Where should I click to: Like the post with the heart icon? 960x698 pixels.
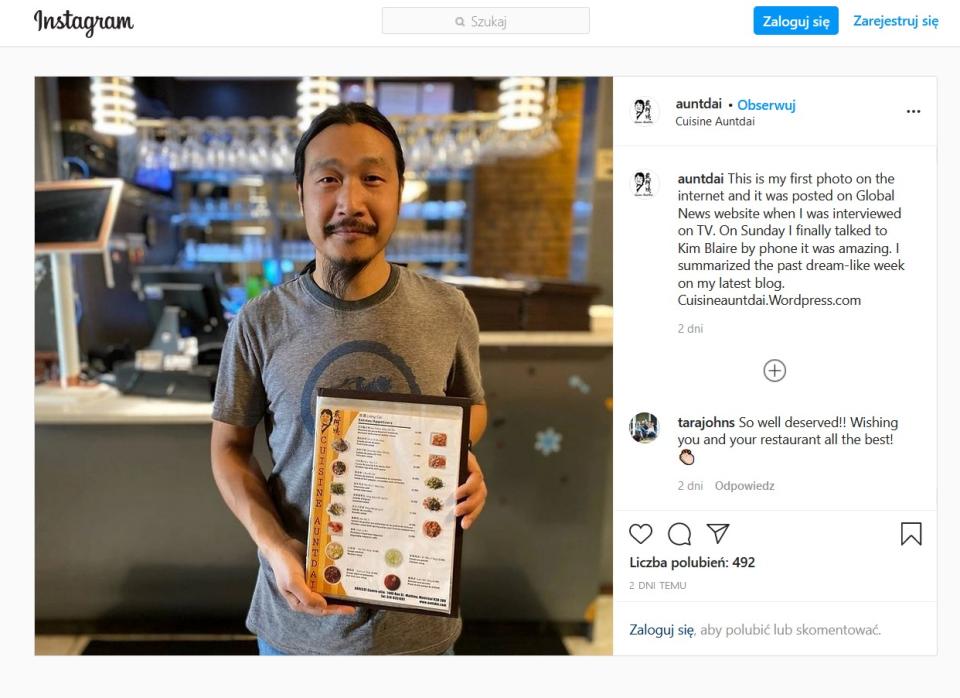(x=640, y=534)
